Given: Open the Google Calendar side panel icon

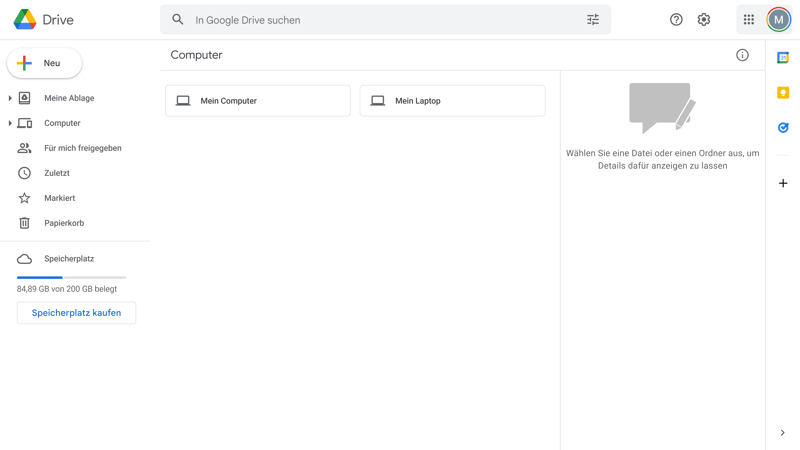Looking at the screenshot, I should pyautogui.click(x=783, y=58).
